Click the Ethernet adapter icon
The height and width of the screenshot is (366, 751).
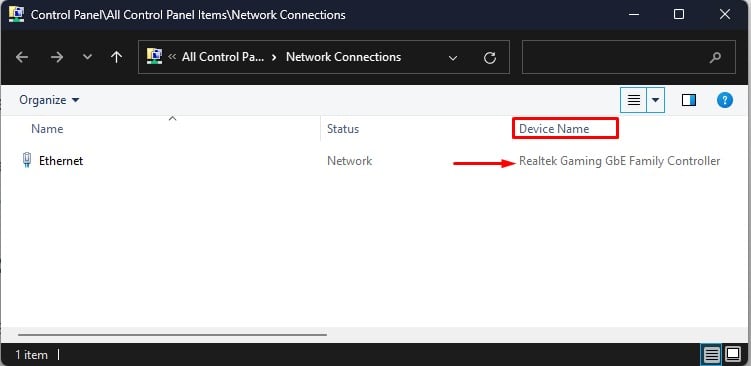click(27, 160)
